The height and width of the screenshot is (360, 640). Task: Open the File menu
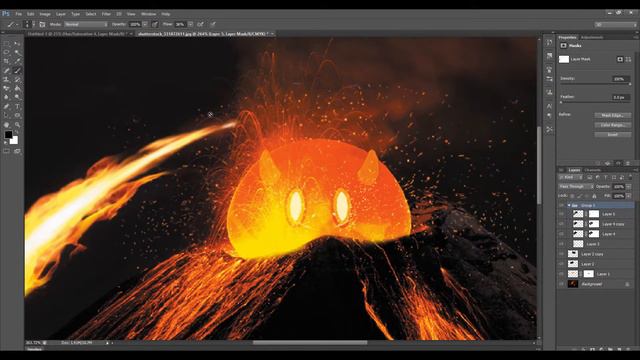tap(19, 14)
